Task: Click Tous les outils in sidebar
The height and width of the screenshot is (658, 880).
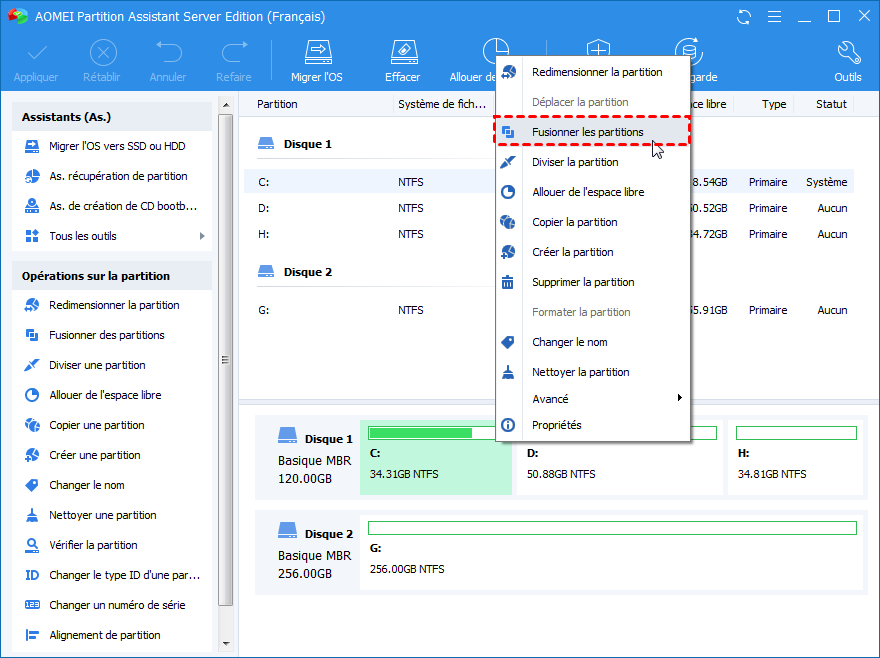Action: (x=82, y=236)
